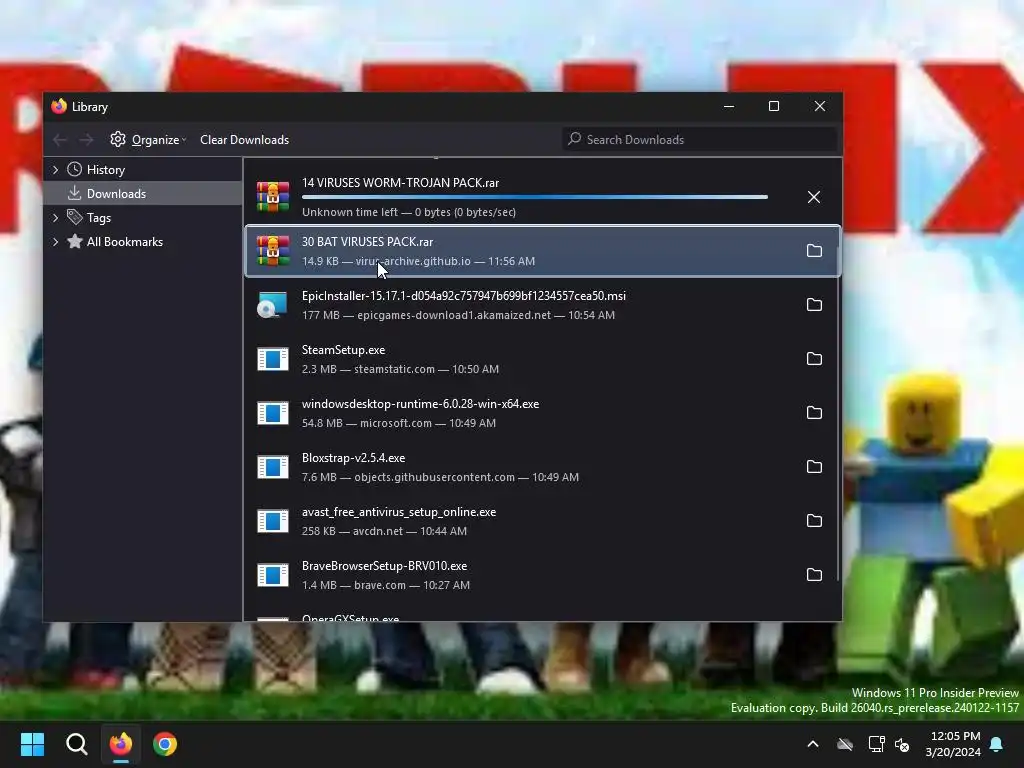Open folder for Bloxstrap-v2.5.4.exe
This screenshot has height=768, width=1024.
[x=814, y=467]
